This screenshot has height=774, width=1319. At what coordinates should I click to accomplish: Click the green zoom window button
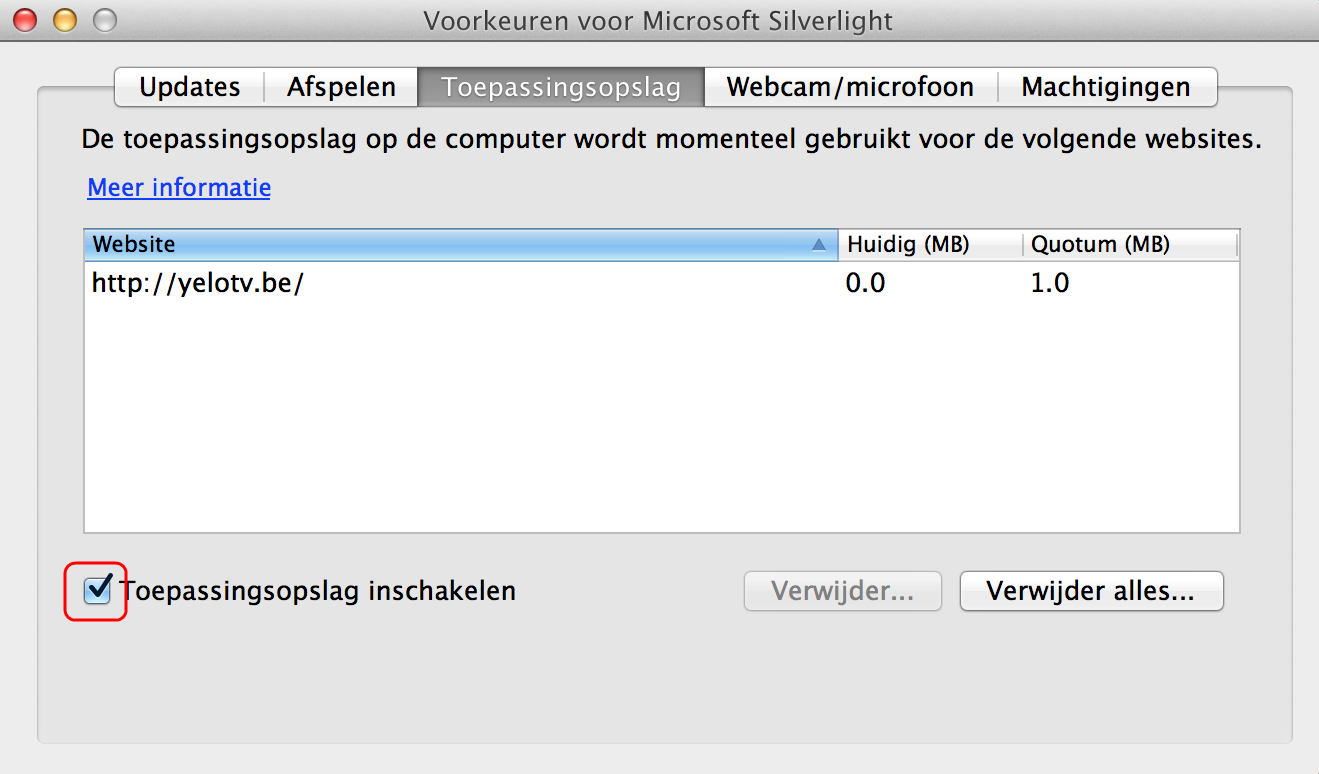pyautogui.click(x=104, y=19)
